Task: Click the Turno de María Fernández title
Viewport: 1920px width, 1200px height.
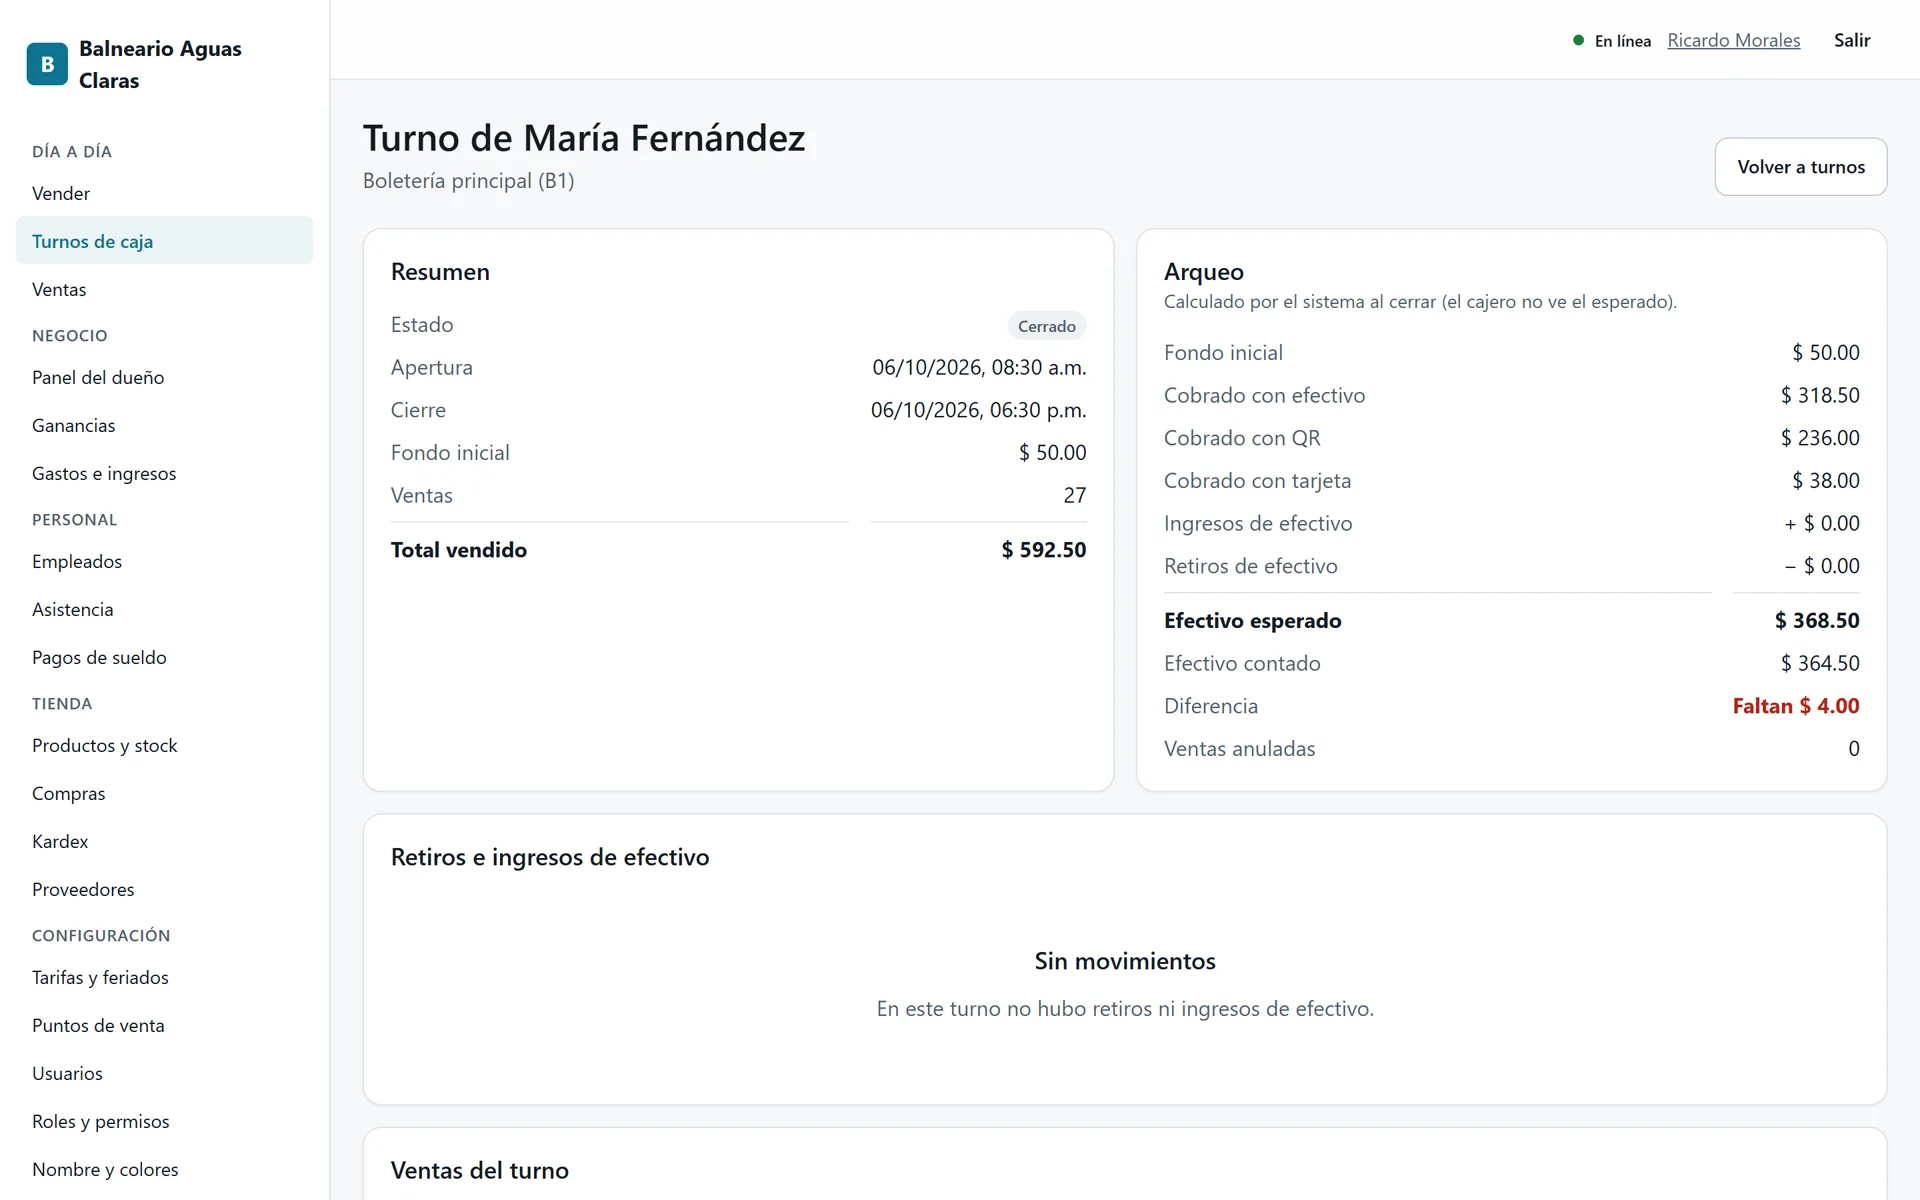Action: click(584, 138)
